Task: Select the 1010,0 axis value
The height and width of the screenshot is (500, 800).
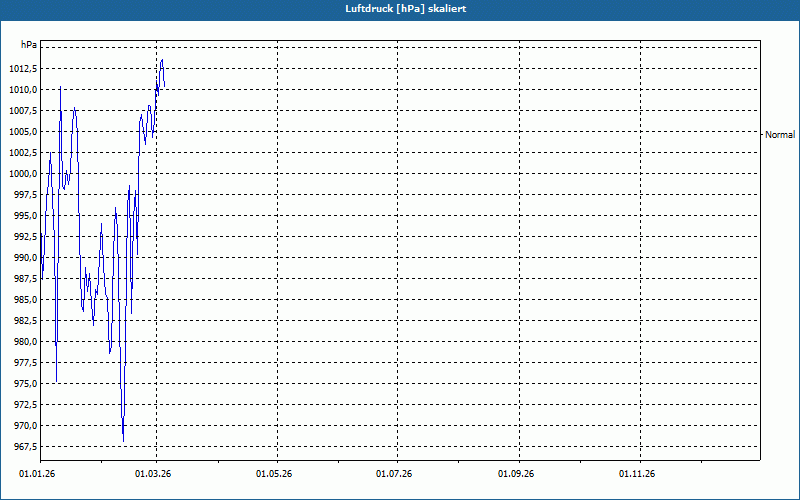Action: pyautogui.click(x=23, y=90)
